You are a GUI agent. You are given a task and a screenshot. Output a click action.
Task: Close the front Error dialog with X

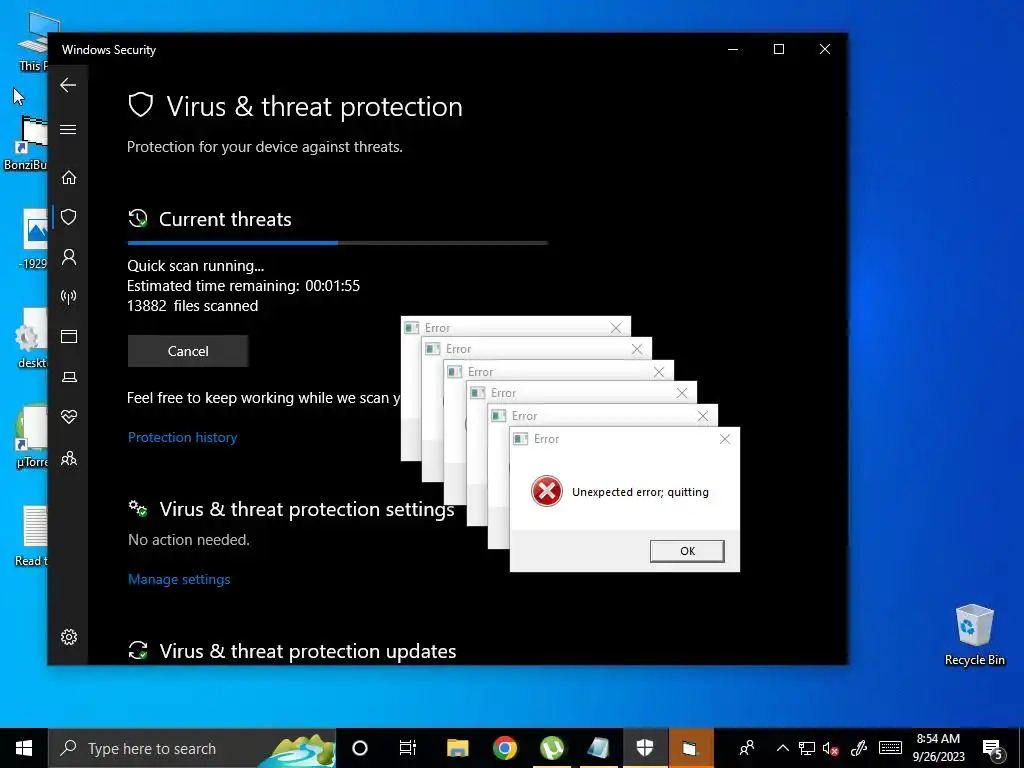click(724, 439)
